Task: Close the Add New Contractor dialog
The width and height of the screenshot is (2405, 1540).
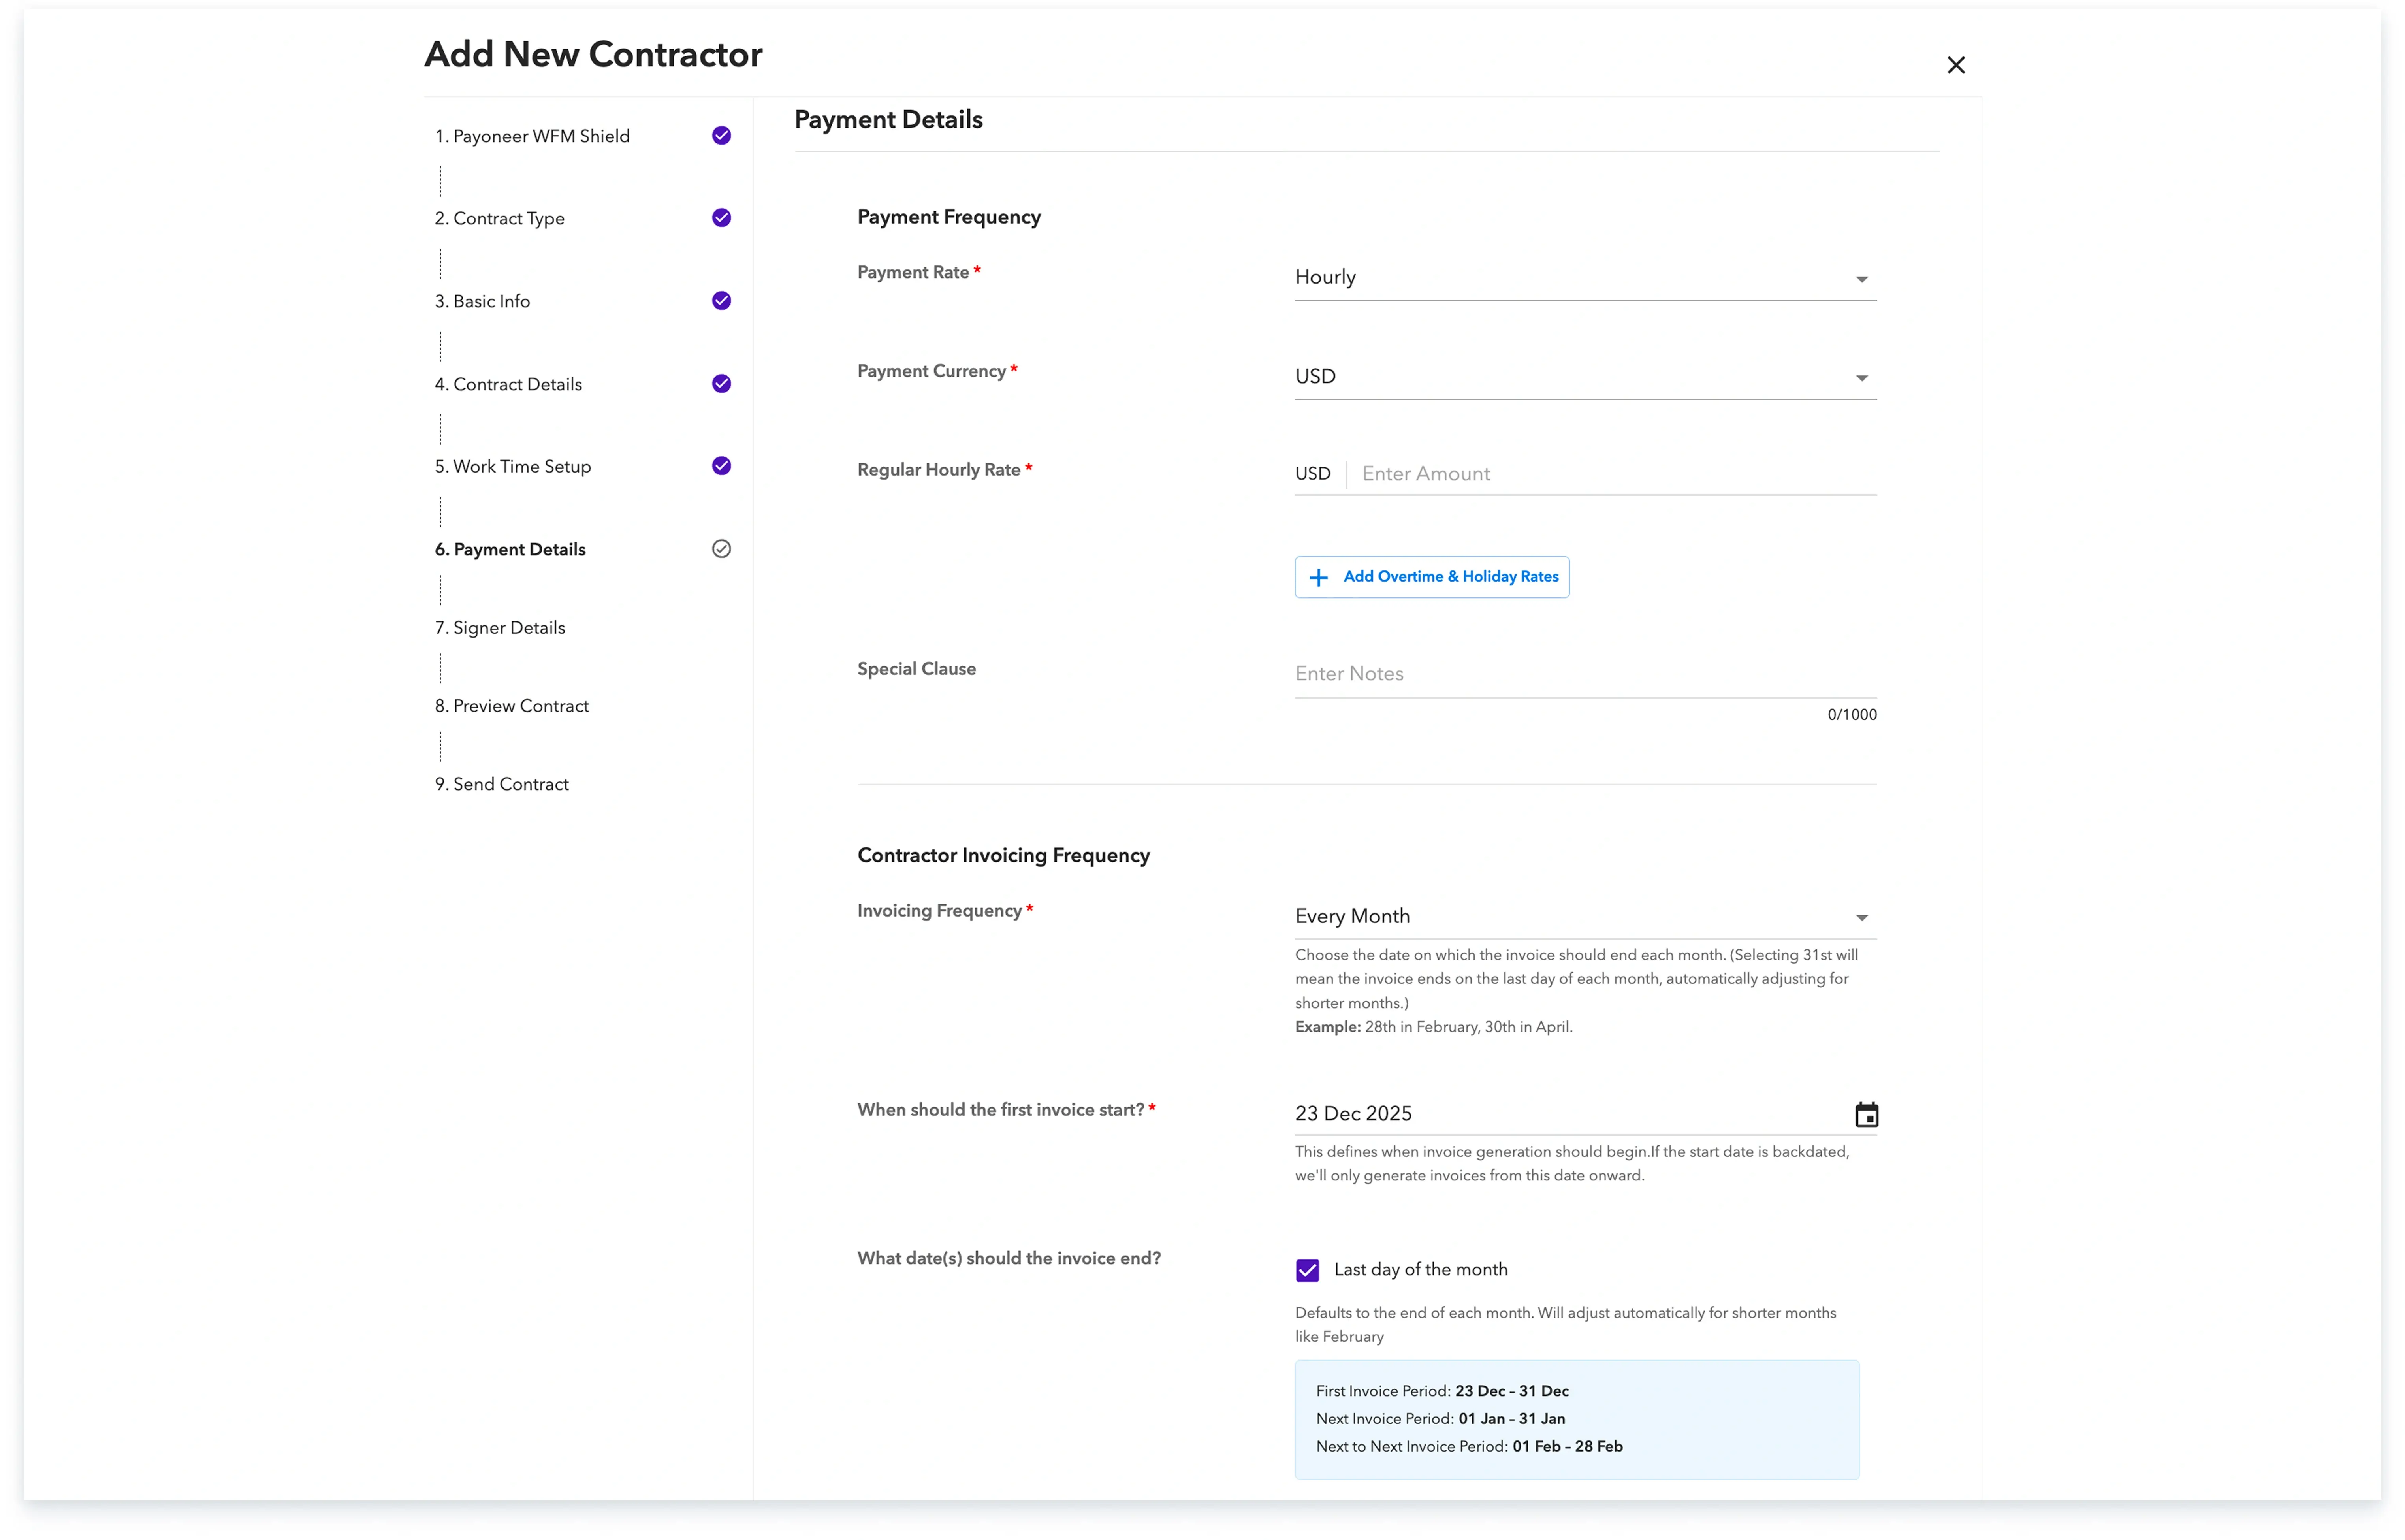Action: (1955, 65)
